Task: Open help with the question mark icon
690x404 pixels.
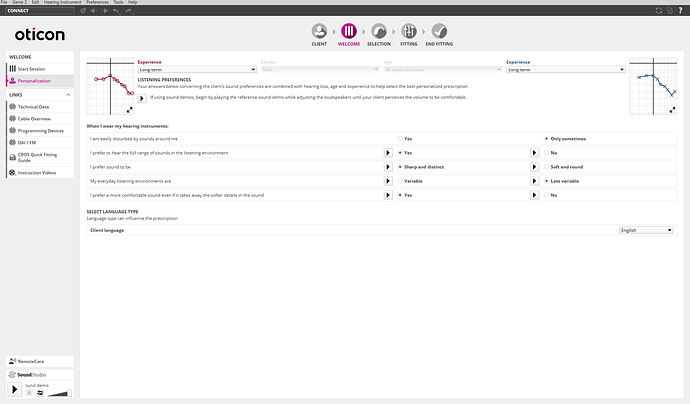Action: [680, 11]
